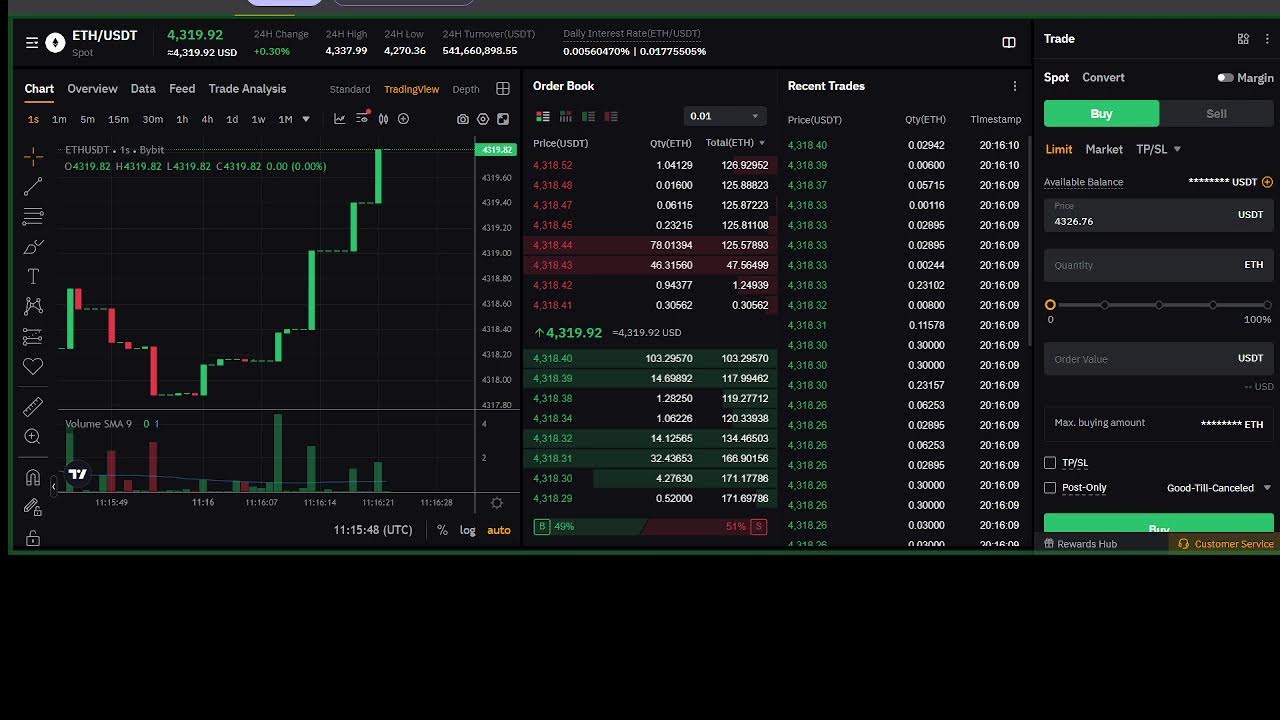This screenshot has width=1280, height=720.
Task: Select the crosshair cursor tool
Action: (33, 156)
